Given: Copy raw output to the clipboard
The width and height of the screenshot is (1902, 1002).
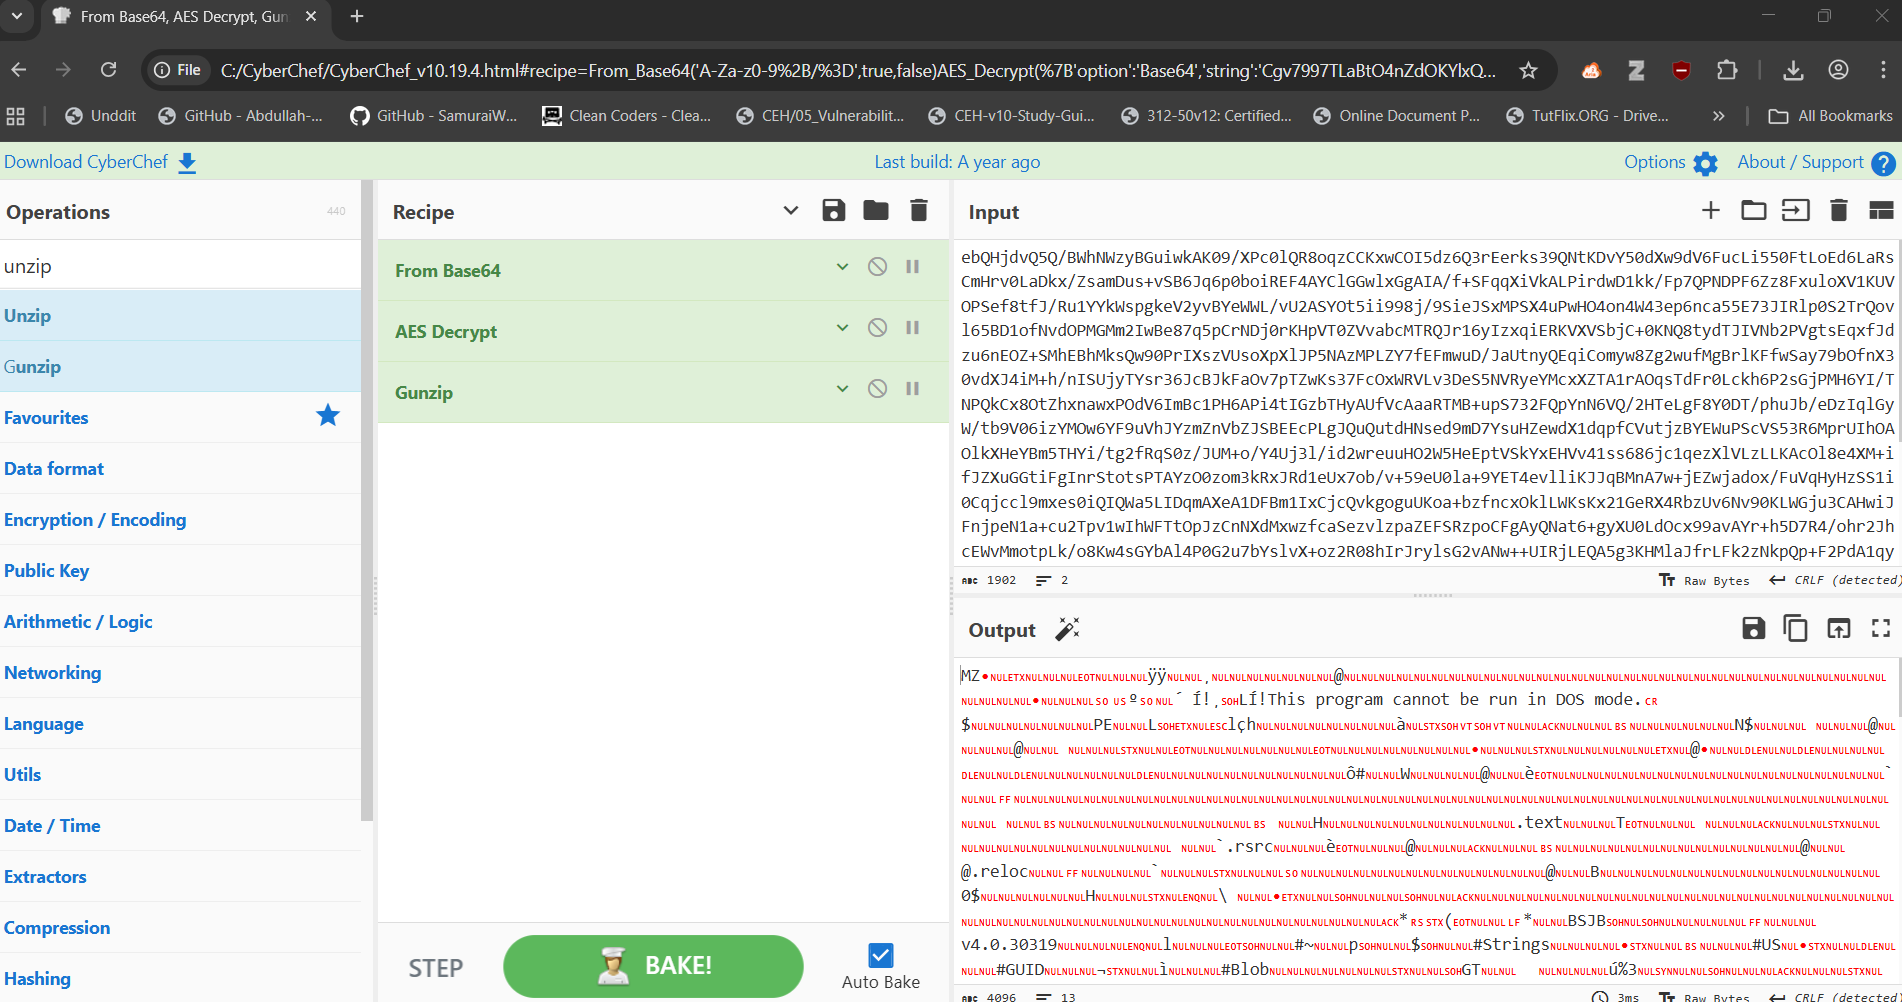Looking at the screenshot, I should pyautogui.click(x=1795, y=628).
